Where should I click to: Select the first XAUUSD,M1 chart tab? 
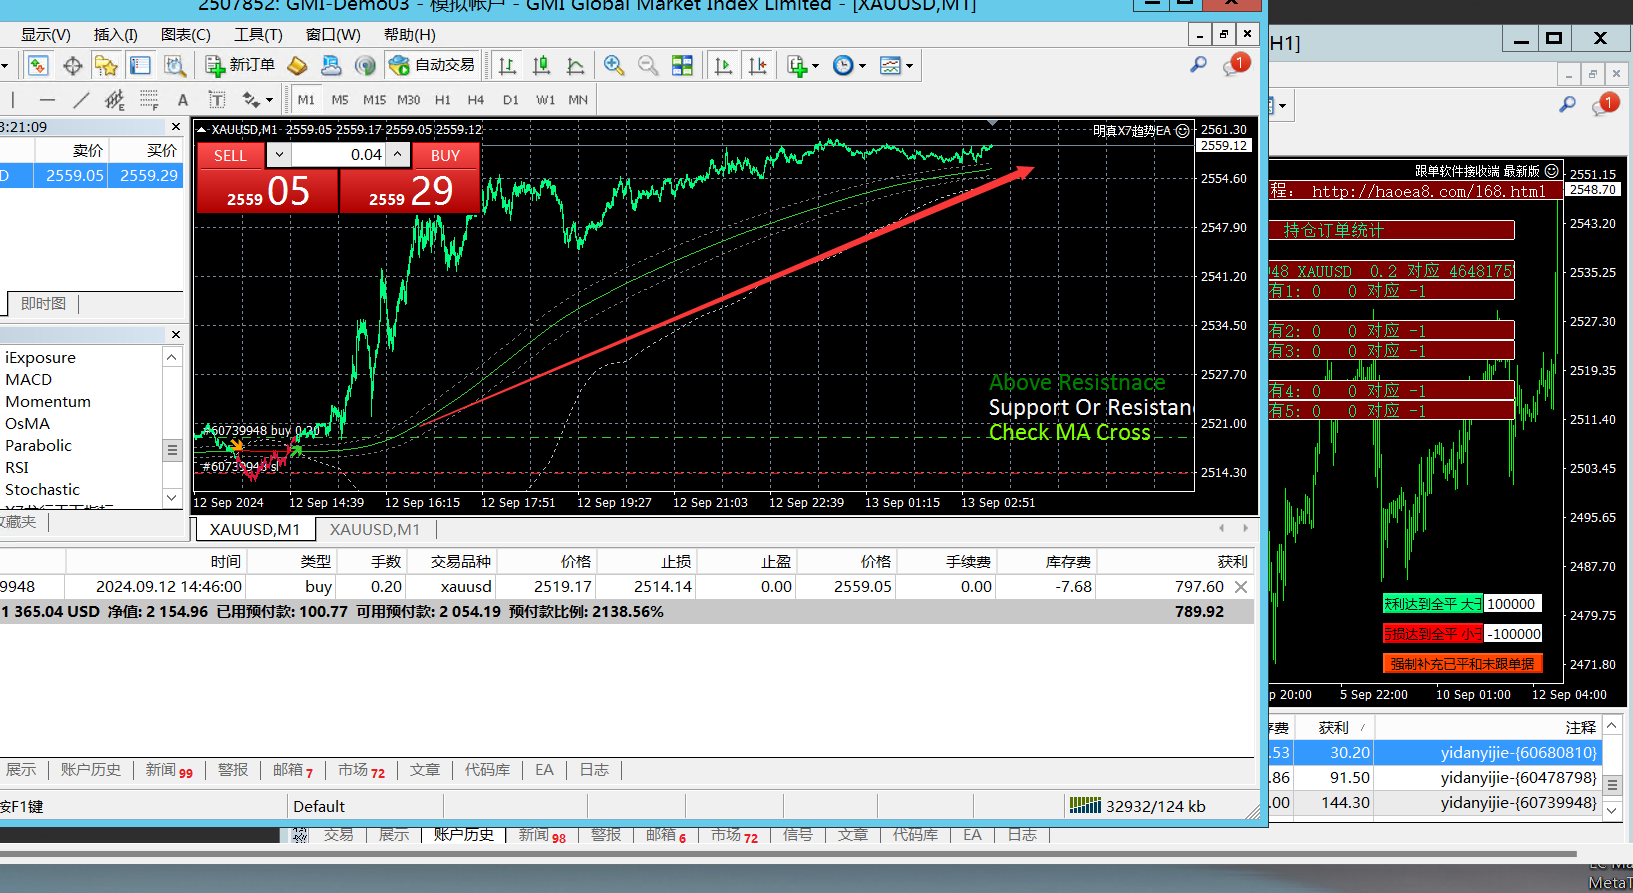pyautogui.click(x=255, y=529)
